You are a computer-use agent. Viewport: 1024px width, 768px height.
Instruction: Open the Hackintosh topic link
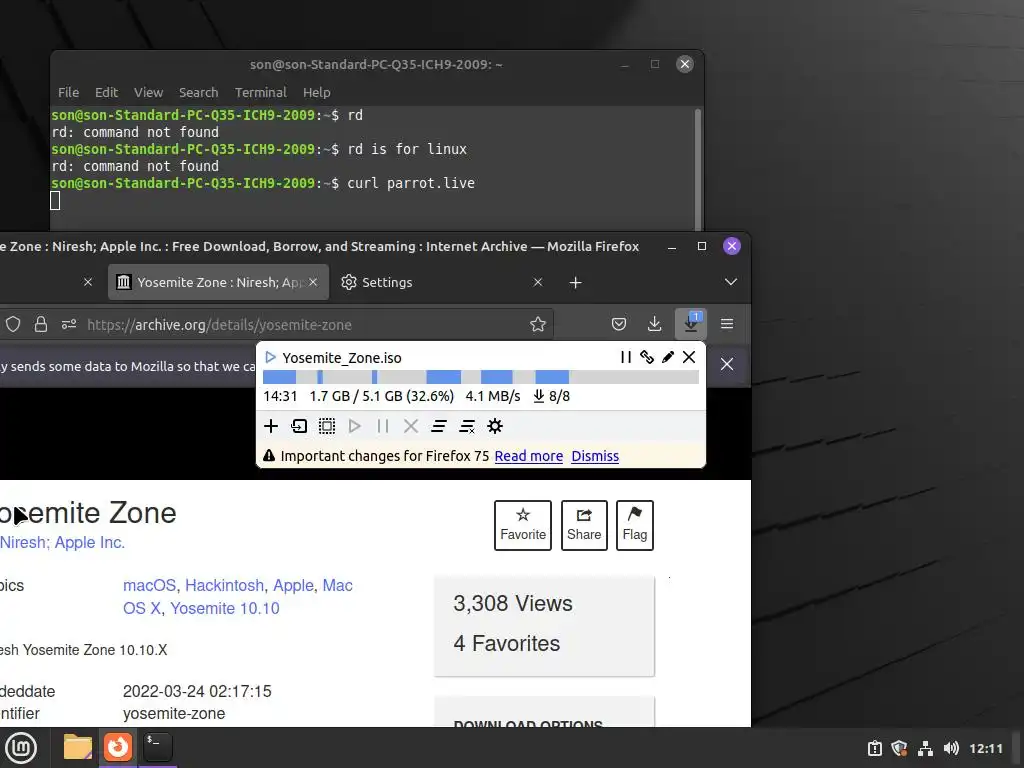[x=225, y=585]
